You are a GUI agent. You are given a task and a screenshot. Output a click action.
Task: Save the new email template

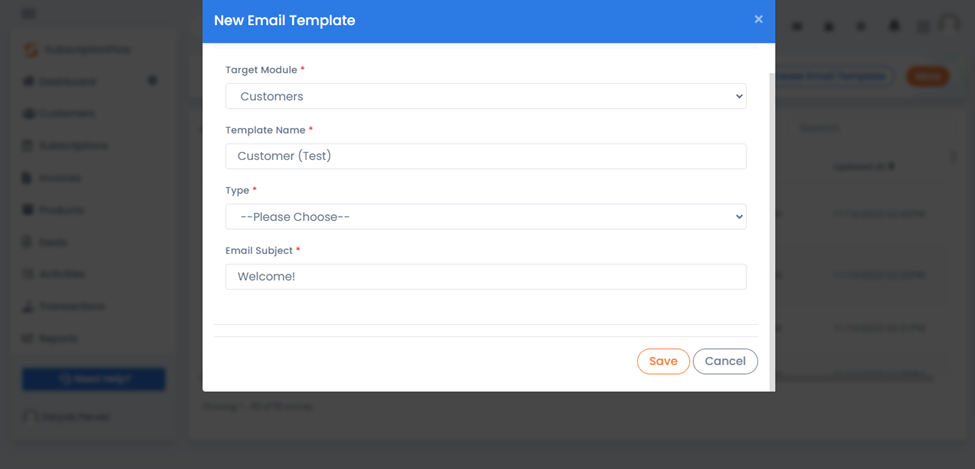pos(663,361)
